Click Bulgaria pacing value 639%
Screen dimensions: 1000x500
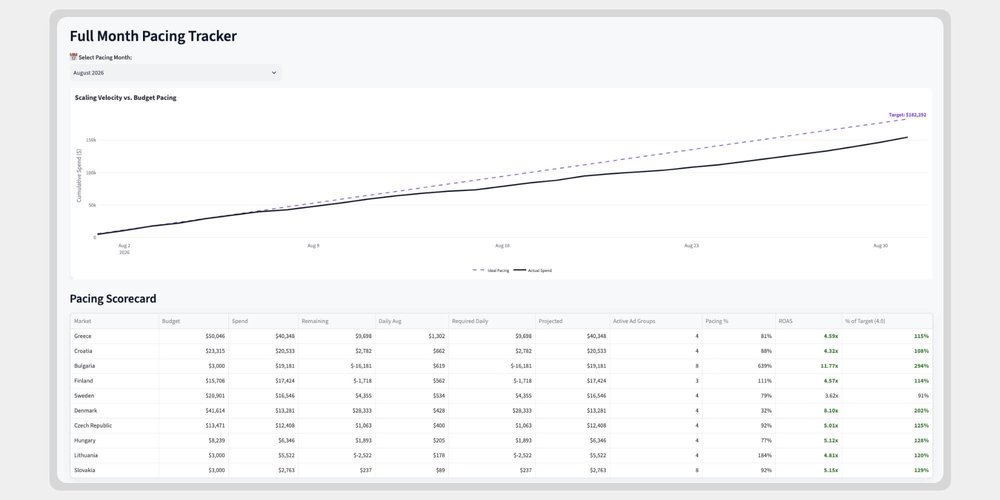coord(764,366)
